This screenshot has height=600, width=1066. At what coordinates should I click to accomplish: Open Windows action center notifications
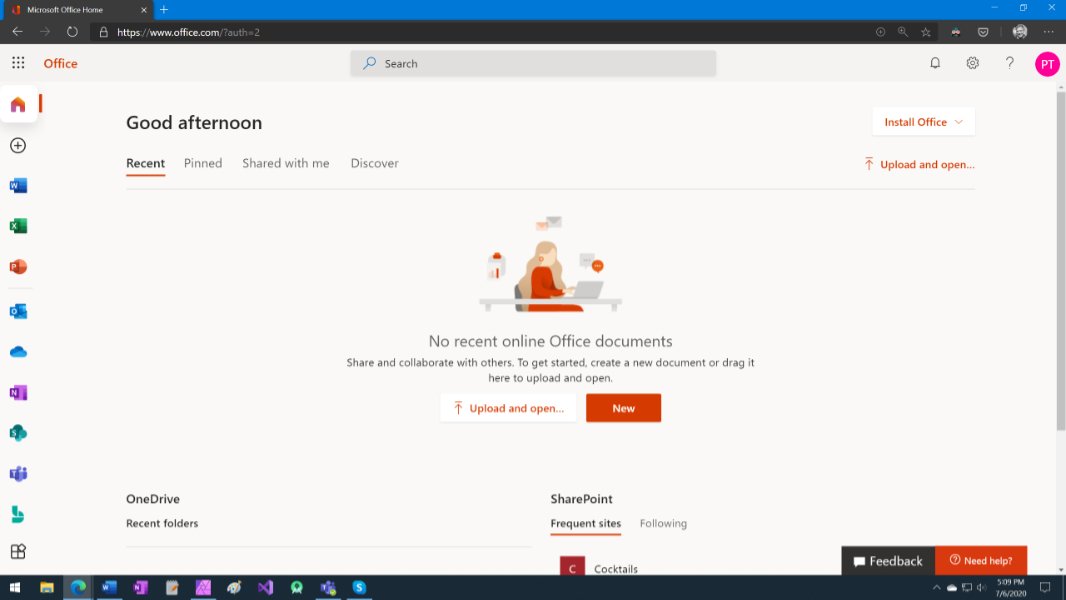(x=1045, y=587)
